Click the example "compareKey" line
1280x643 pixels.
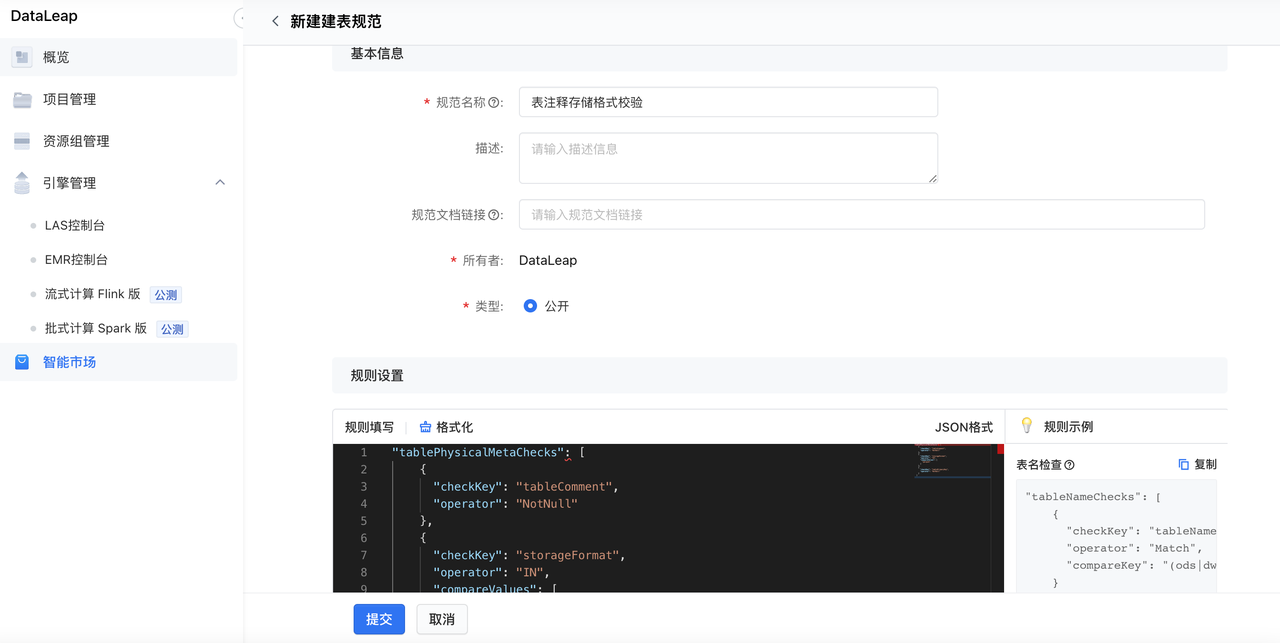tap(1141, 565)
